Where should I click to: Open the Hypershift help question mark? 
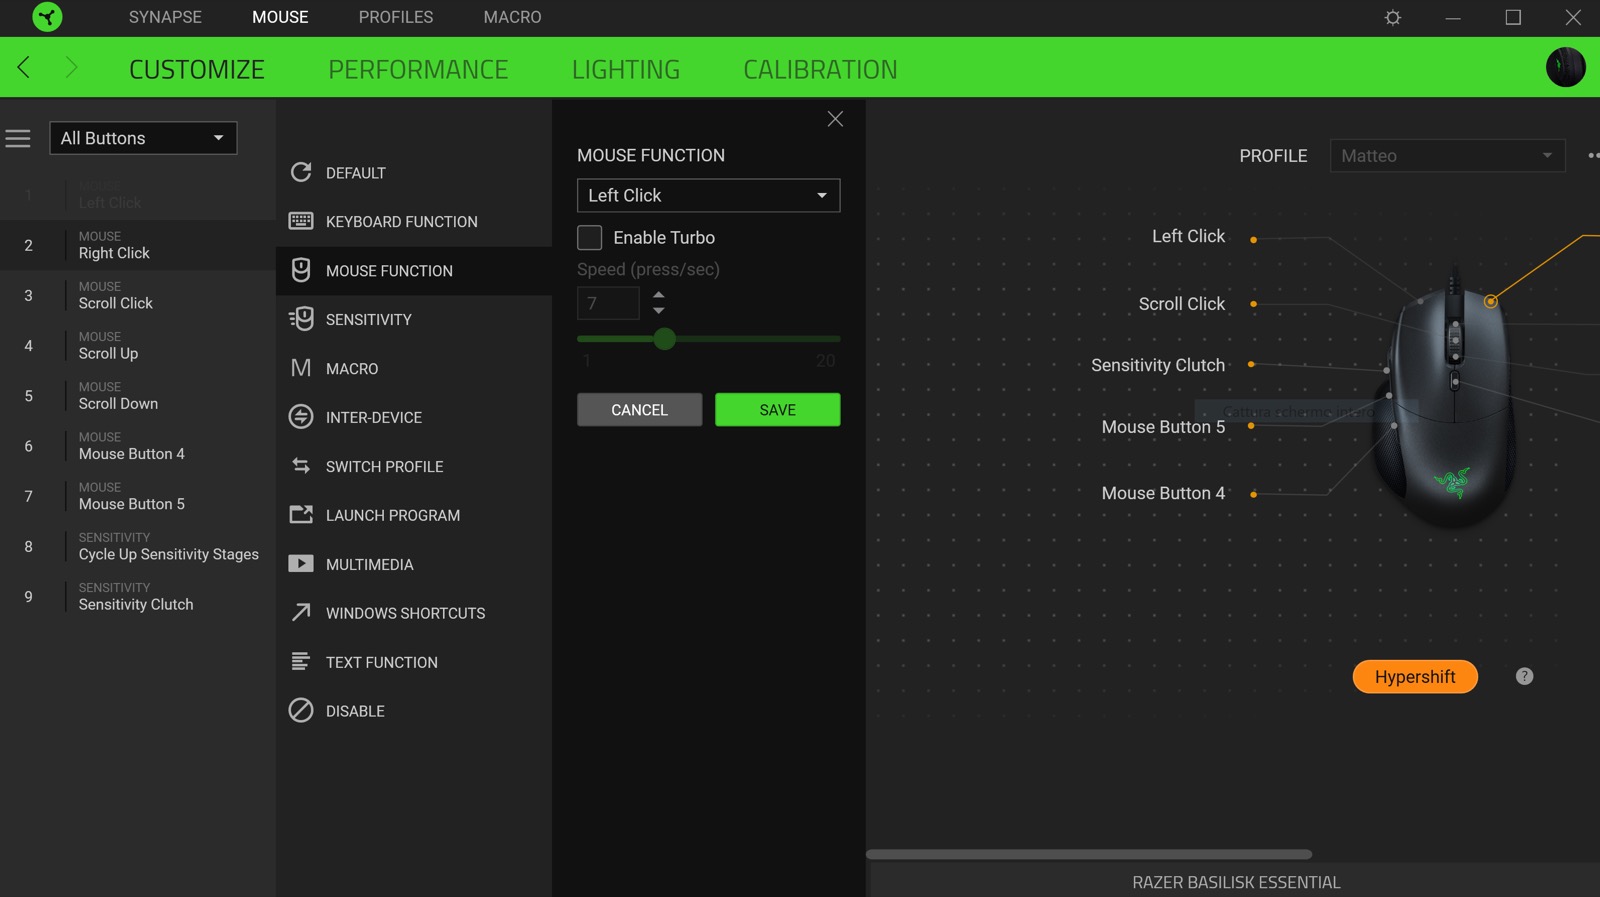(1524, 677)
